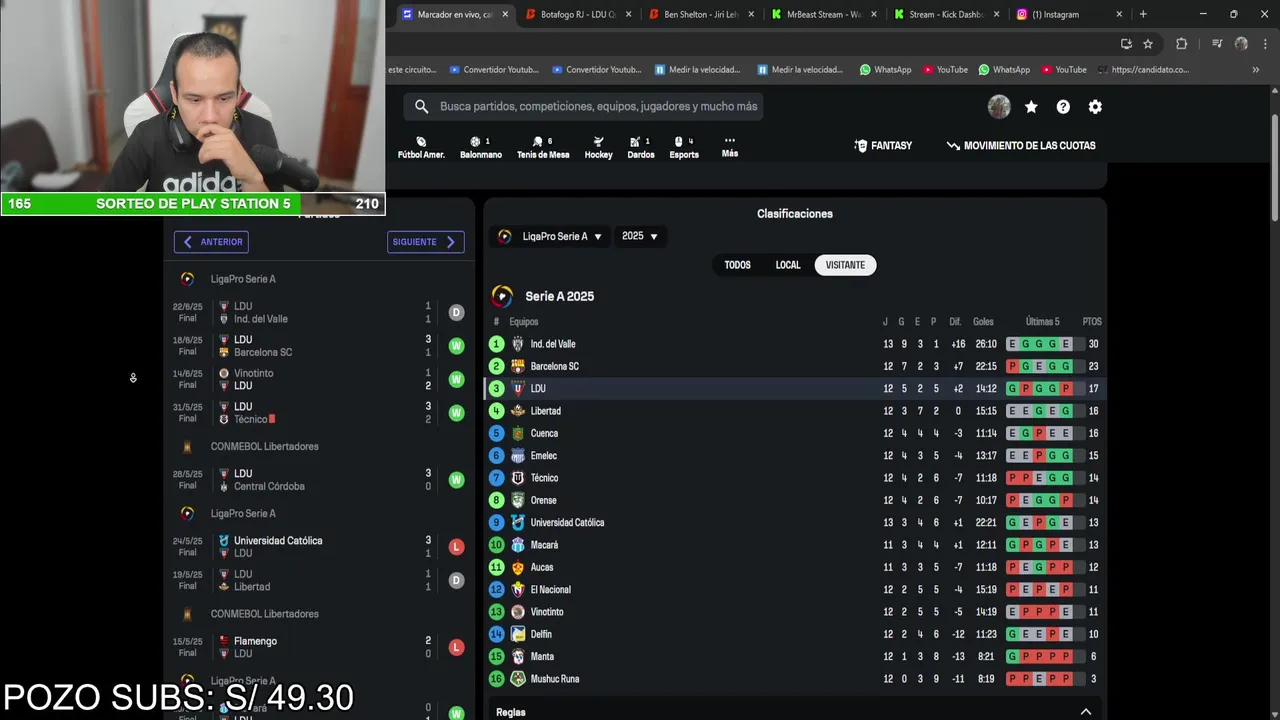The width and height of the screenshot is (1280, 720).
Task: Select the LOCAL standings filter
Action: click(788, 265)
